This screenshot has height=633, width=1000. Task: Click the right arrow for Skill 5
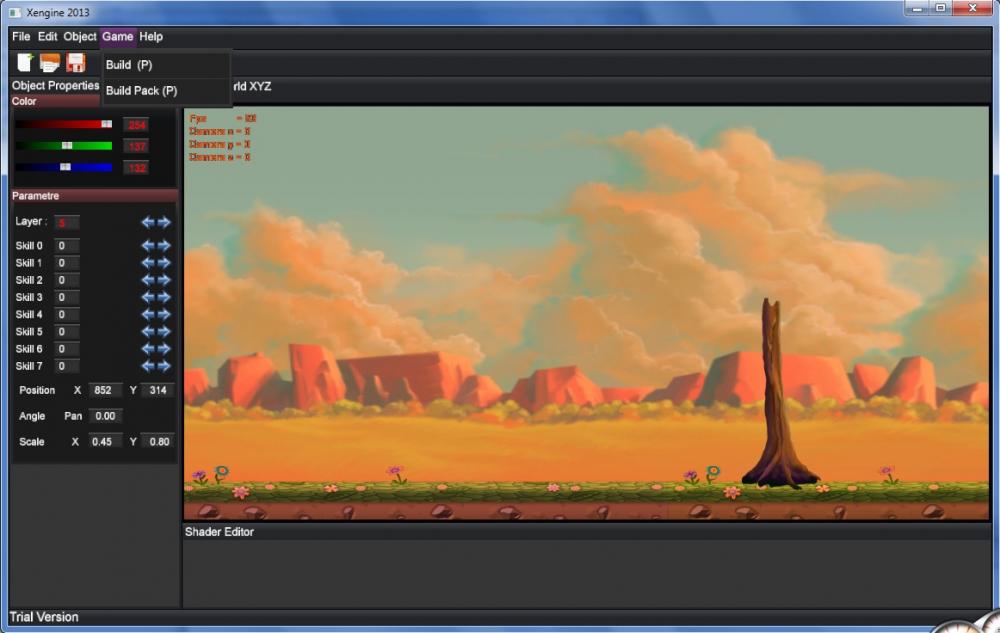tap(164, 331)
